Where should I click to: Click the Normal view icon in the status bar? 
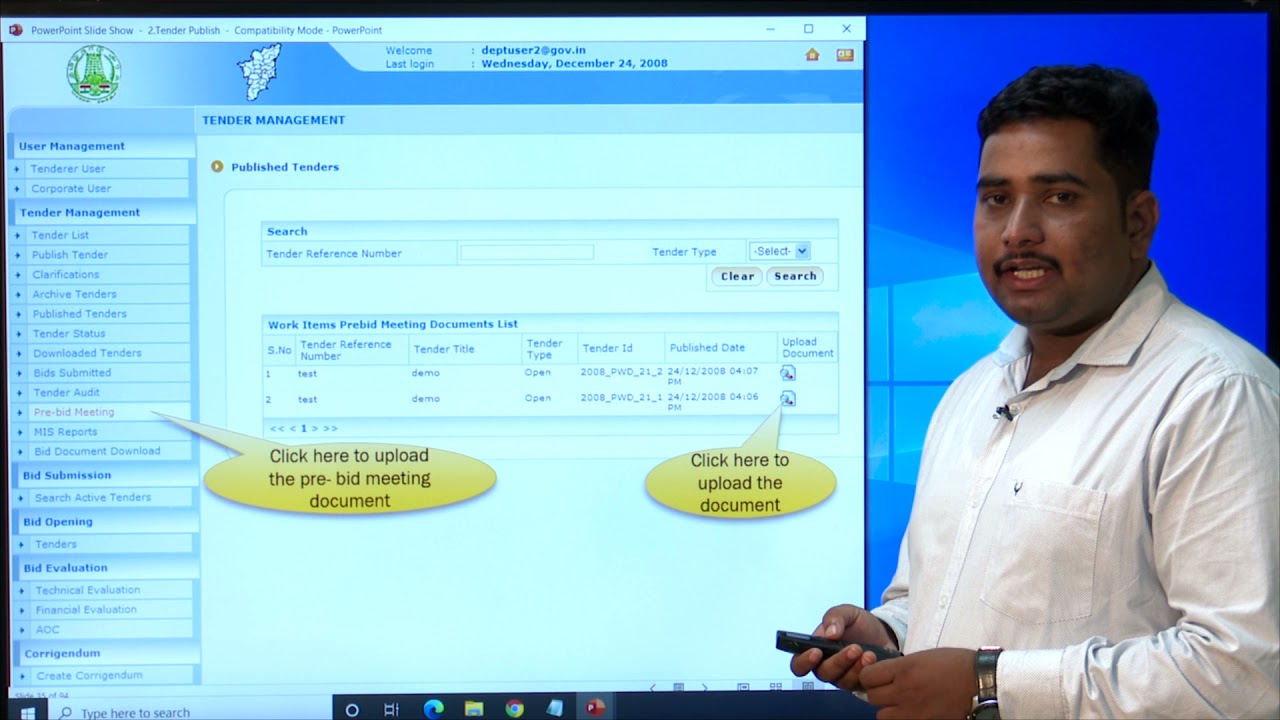743,688
